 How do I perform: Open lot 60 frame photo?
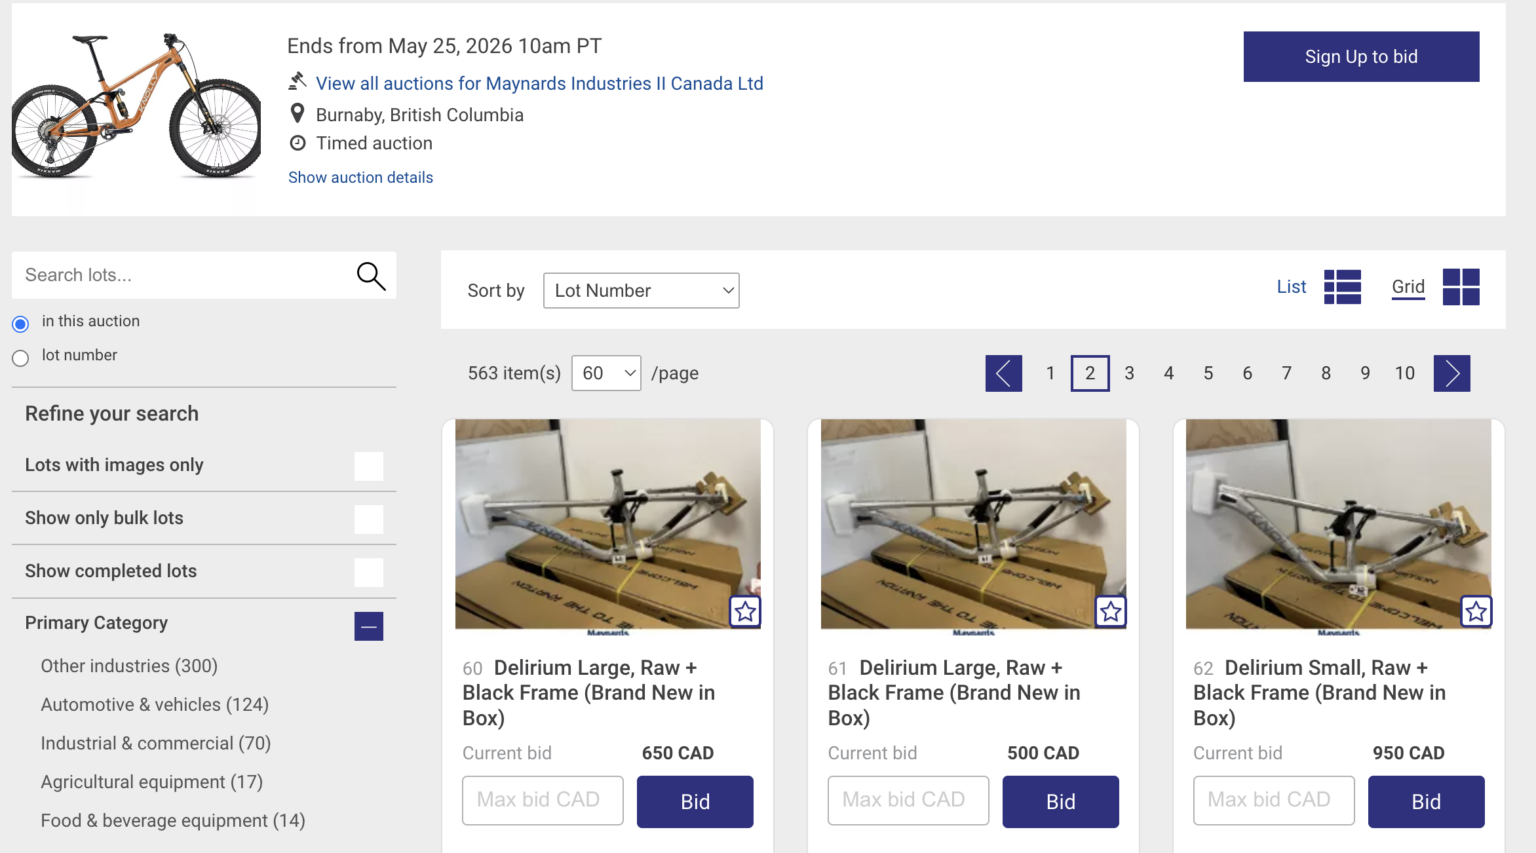608,524
